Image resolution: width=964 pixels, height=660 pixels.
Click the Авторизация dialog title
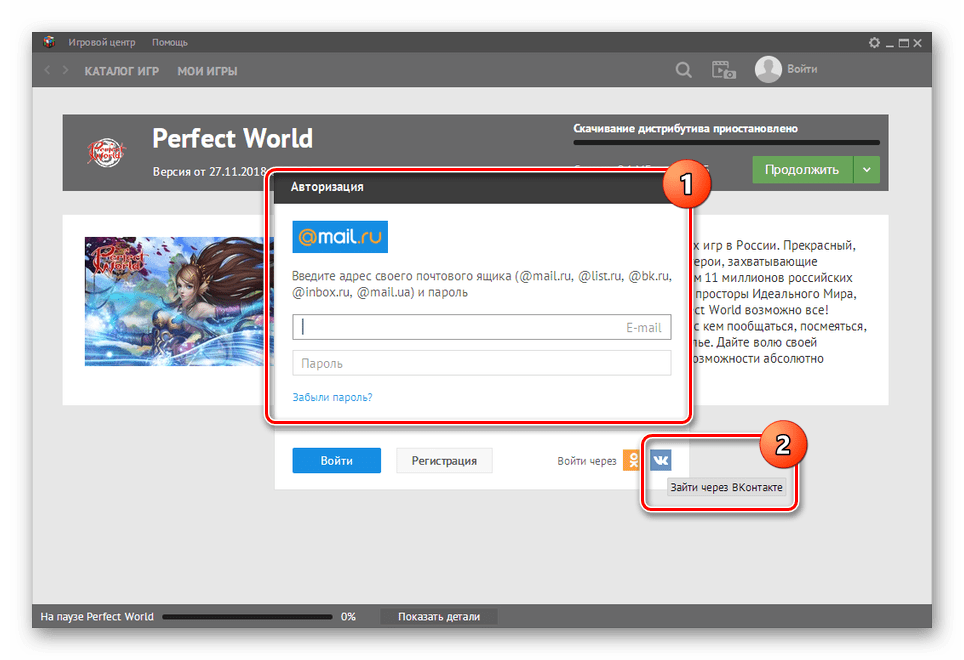point(326,187)
